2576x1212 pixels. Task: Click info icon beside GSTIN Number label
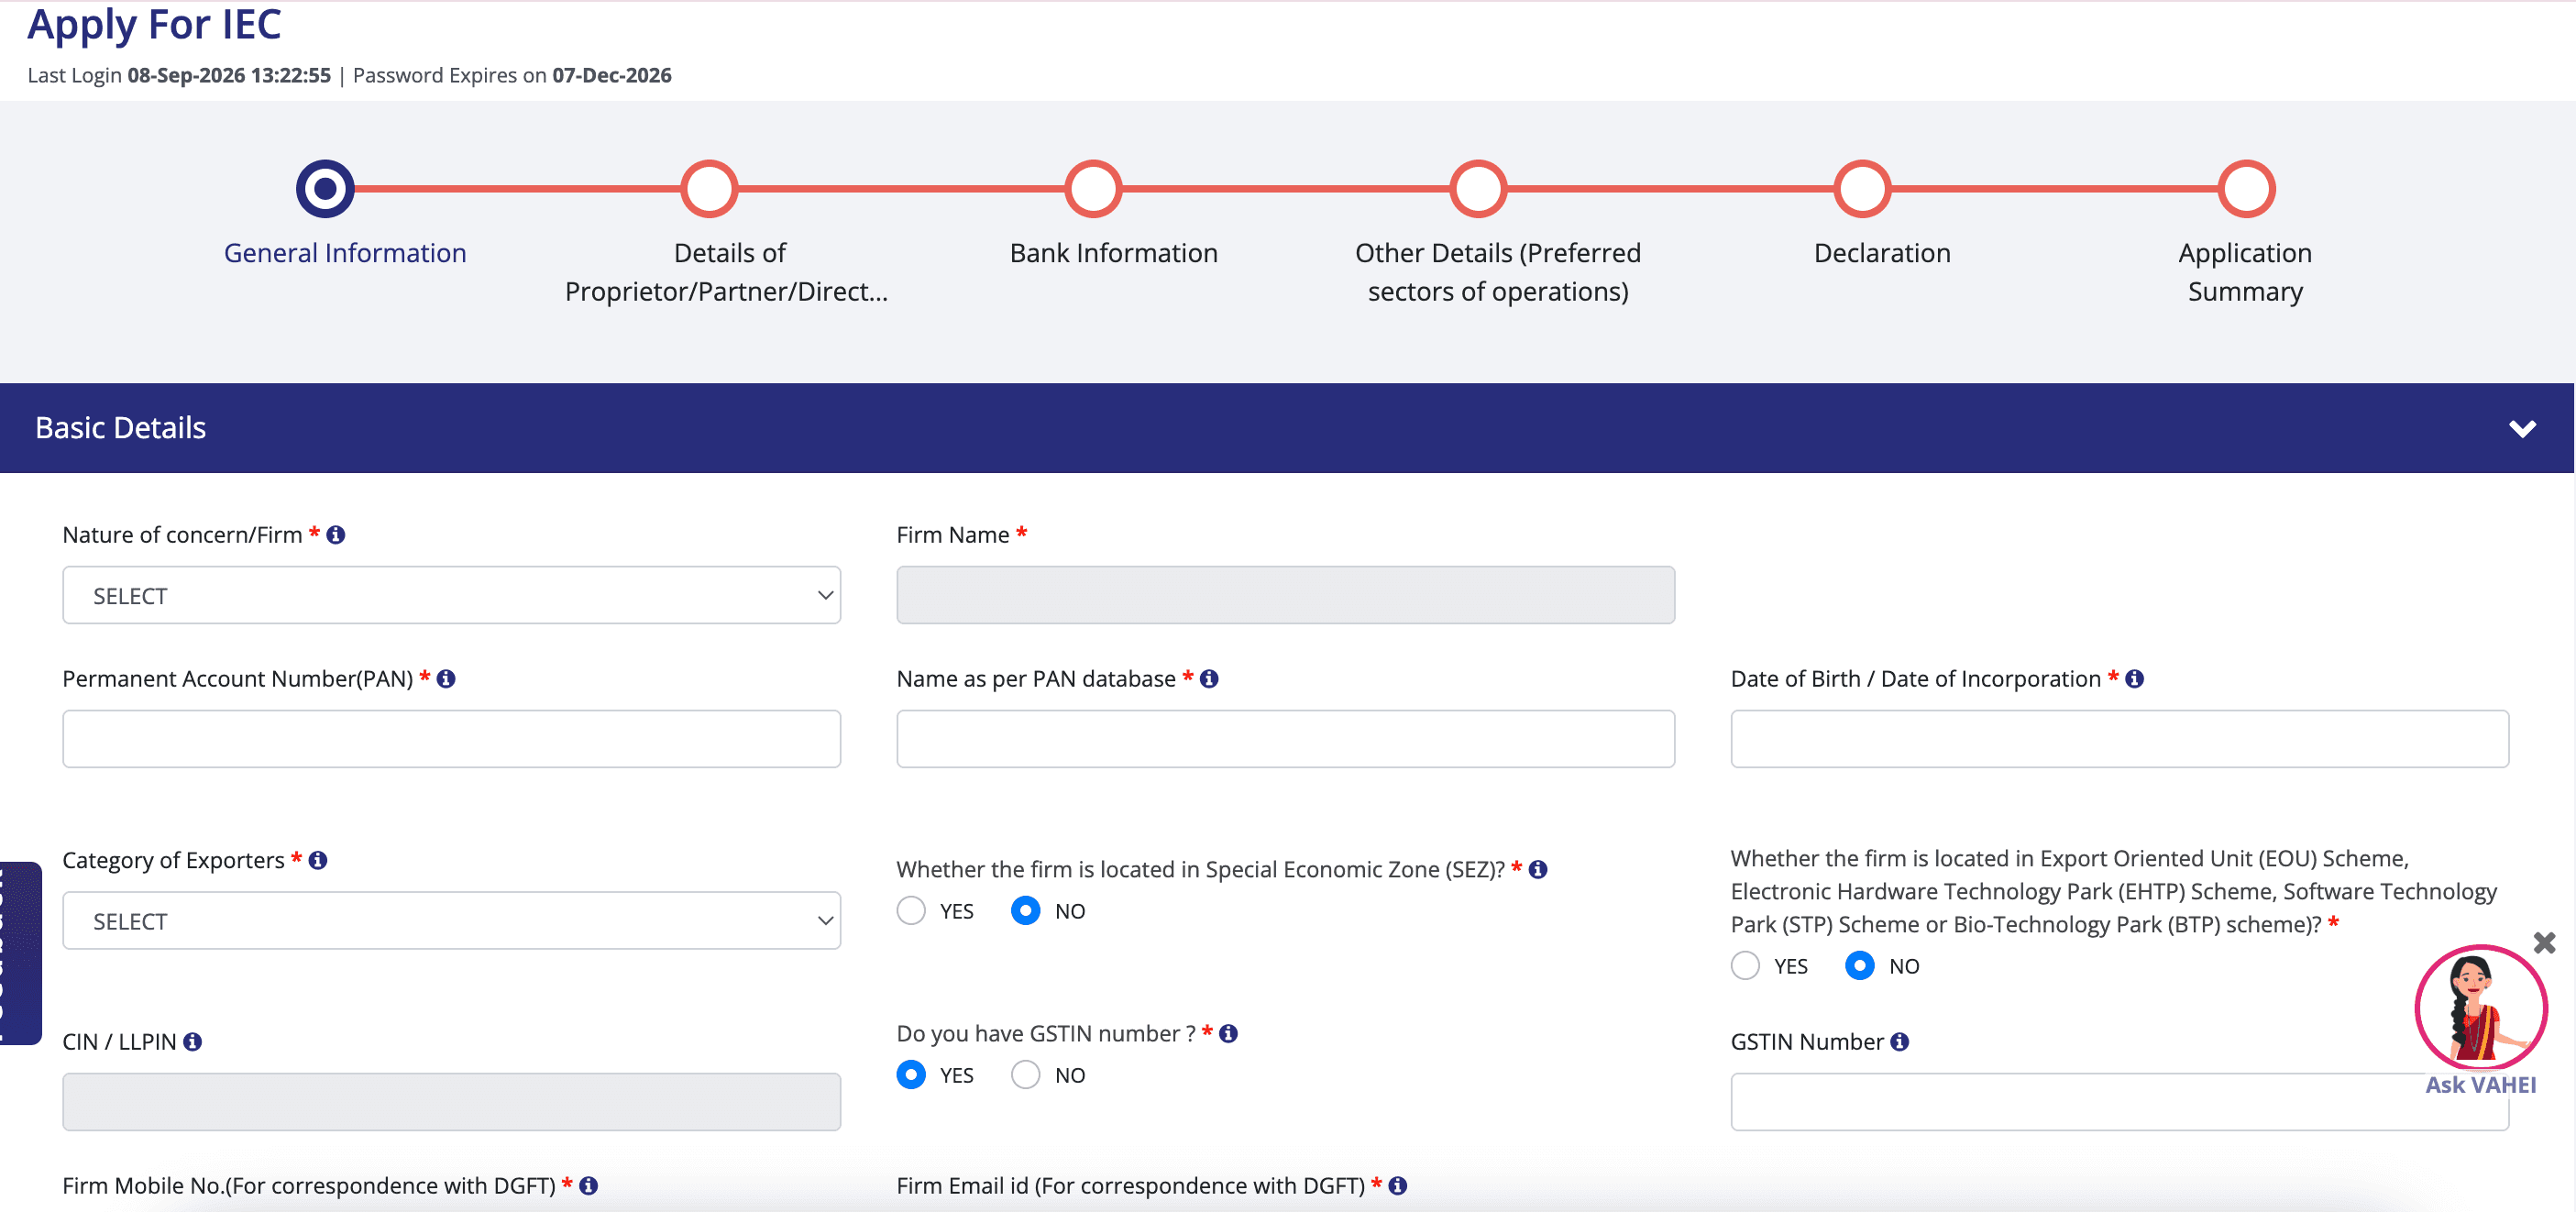coord(1900,1042)
